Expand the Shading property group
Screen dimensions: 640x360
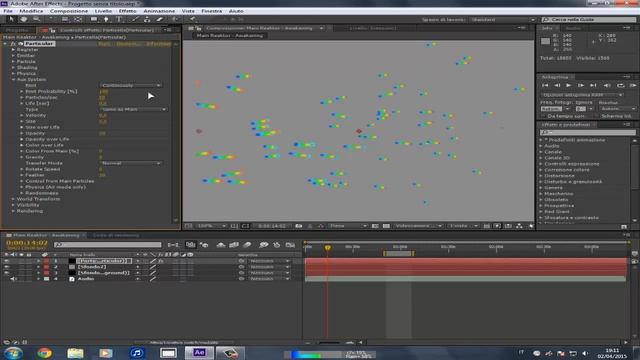coord(13,67)
